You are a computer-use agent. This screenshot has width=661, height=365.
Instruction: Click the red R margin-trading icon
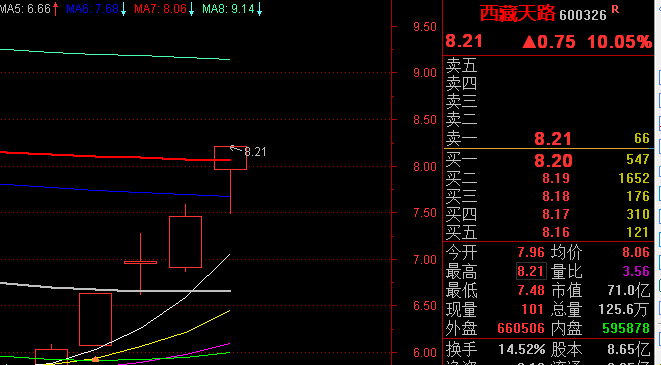pyautogui.click(x=615, y=9)
